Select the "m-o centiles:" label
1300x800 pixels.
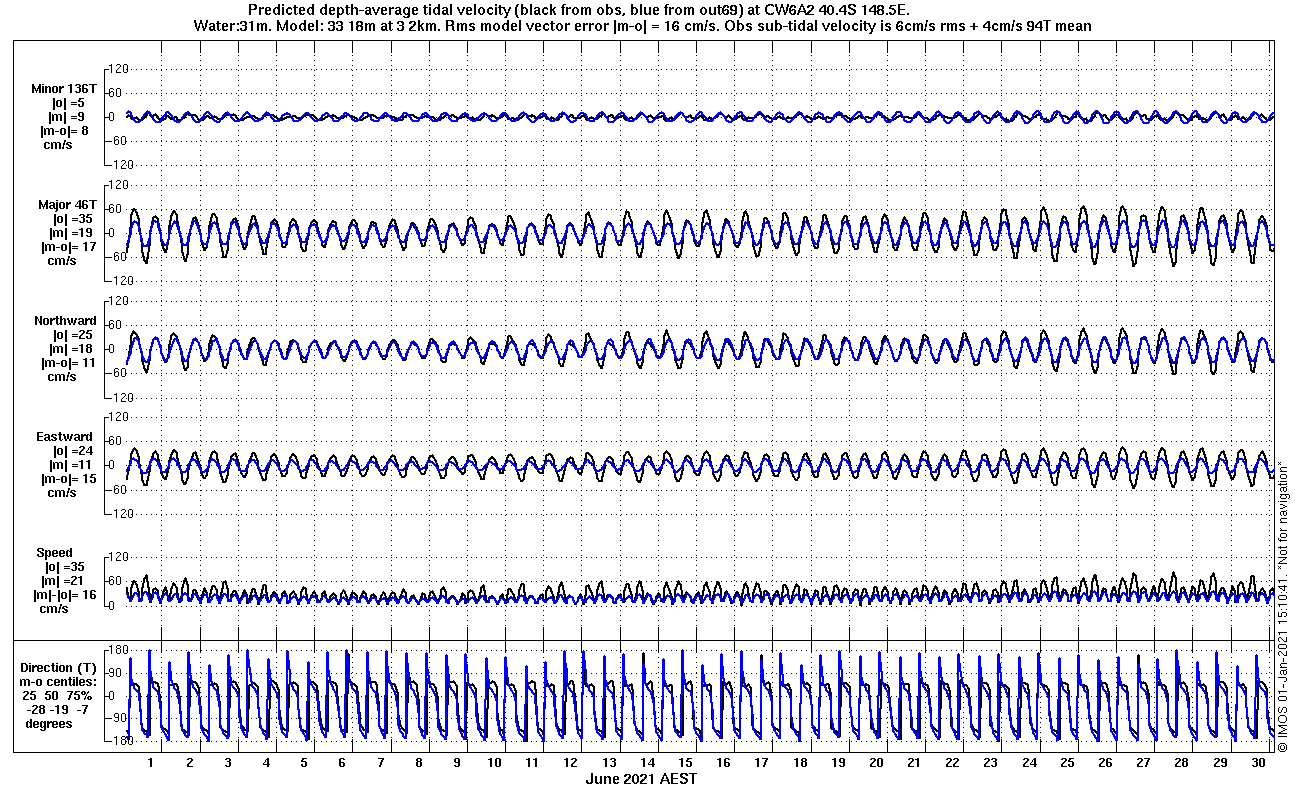point(59,681)
